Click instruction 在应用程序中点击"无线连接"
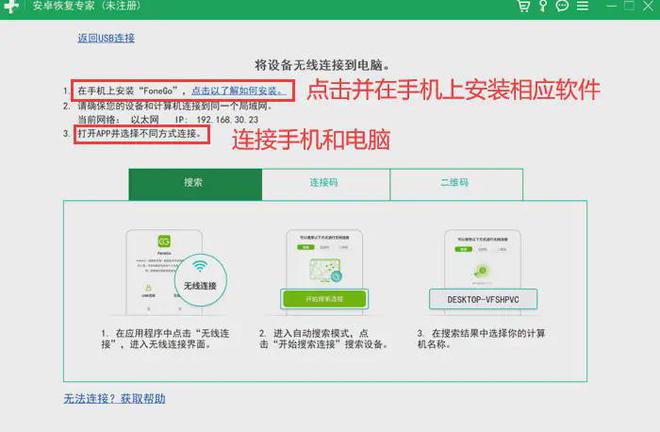Viewport: 660px width, 432px height. (x=165, y=339)
